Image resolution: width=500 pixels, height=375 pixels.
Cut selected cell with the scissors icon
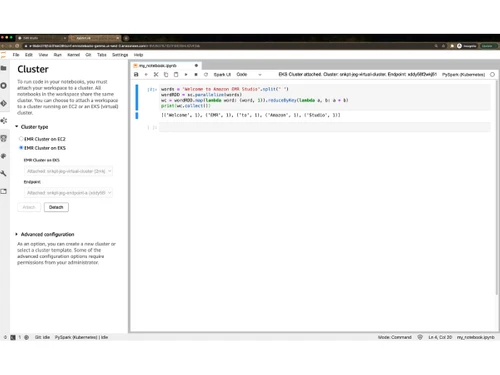(x=156, y=75)
